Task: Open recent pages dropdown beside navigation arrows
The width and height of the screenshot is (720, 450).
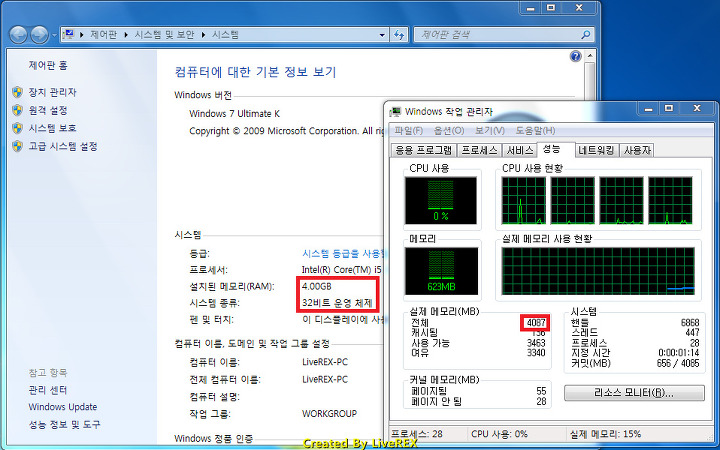Action: pyautogui.click(x=54, y=35)
